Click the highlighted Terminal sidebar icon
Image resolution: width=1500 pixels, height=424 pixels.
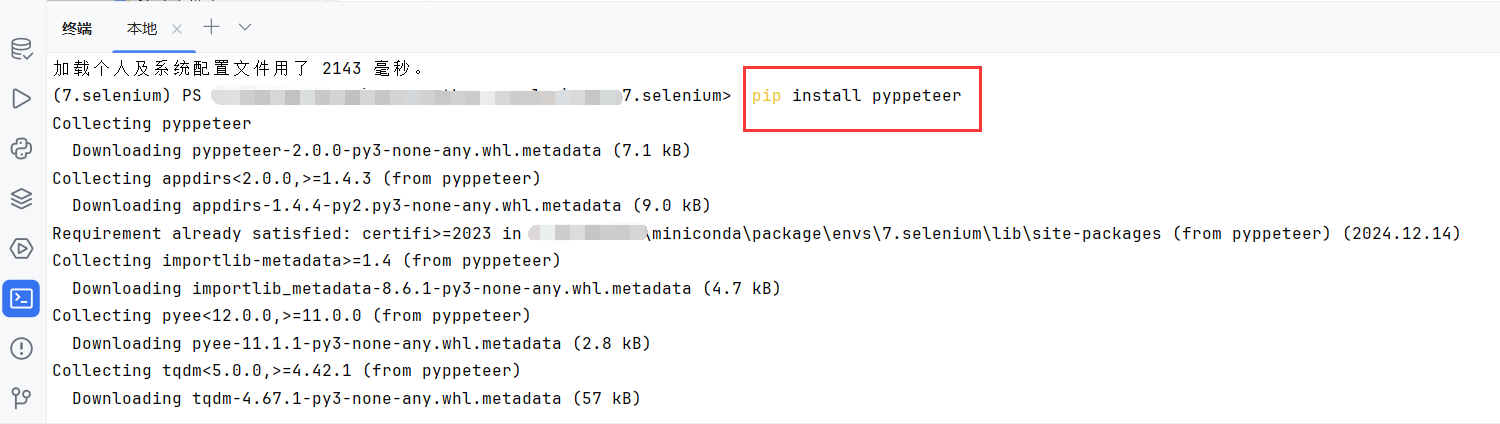point(21,298)
